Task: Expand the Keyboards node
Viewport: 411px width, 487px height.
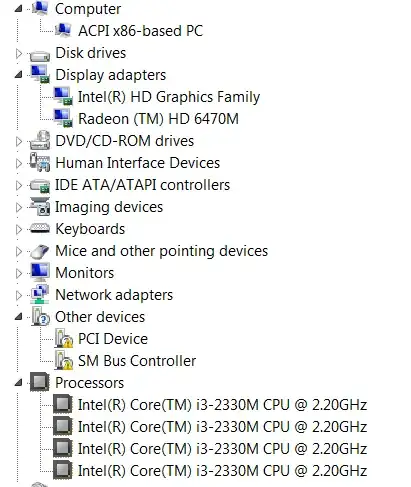Action: pos(19,229)
